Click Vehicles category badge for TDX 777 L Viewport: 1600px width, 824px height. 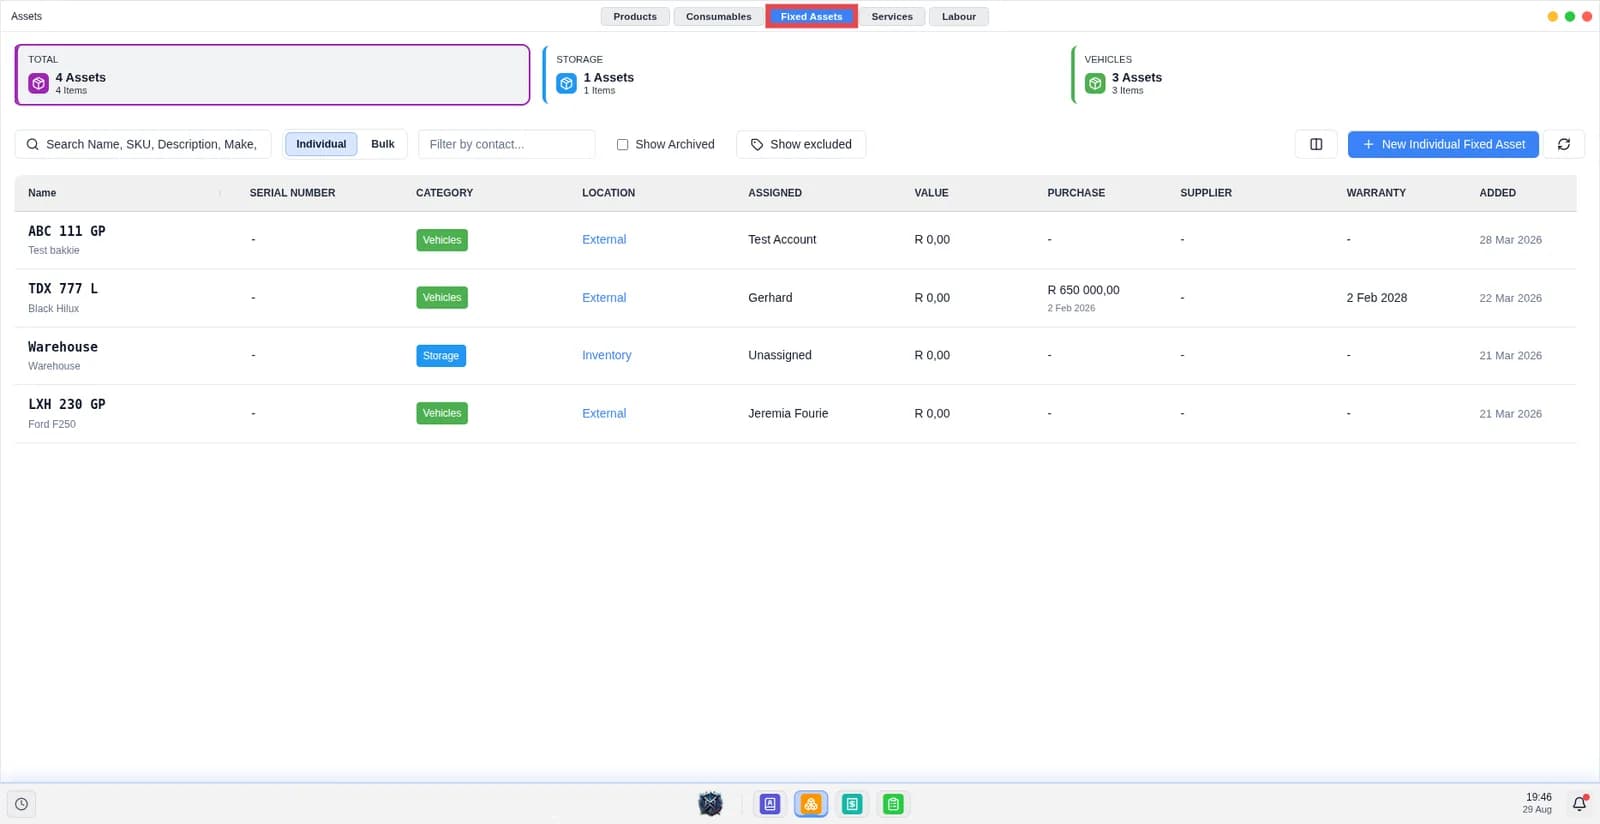tap(442, 298)
